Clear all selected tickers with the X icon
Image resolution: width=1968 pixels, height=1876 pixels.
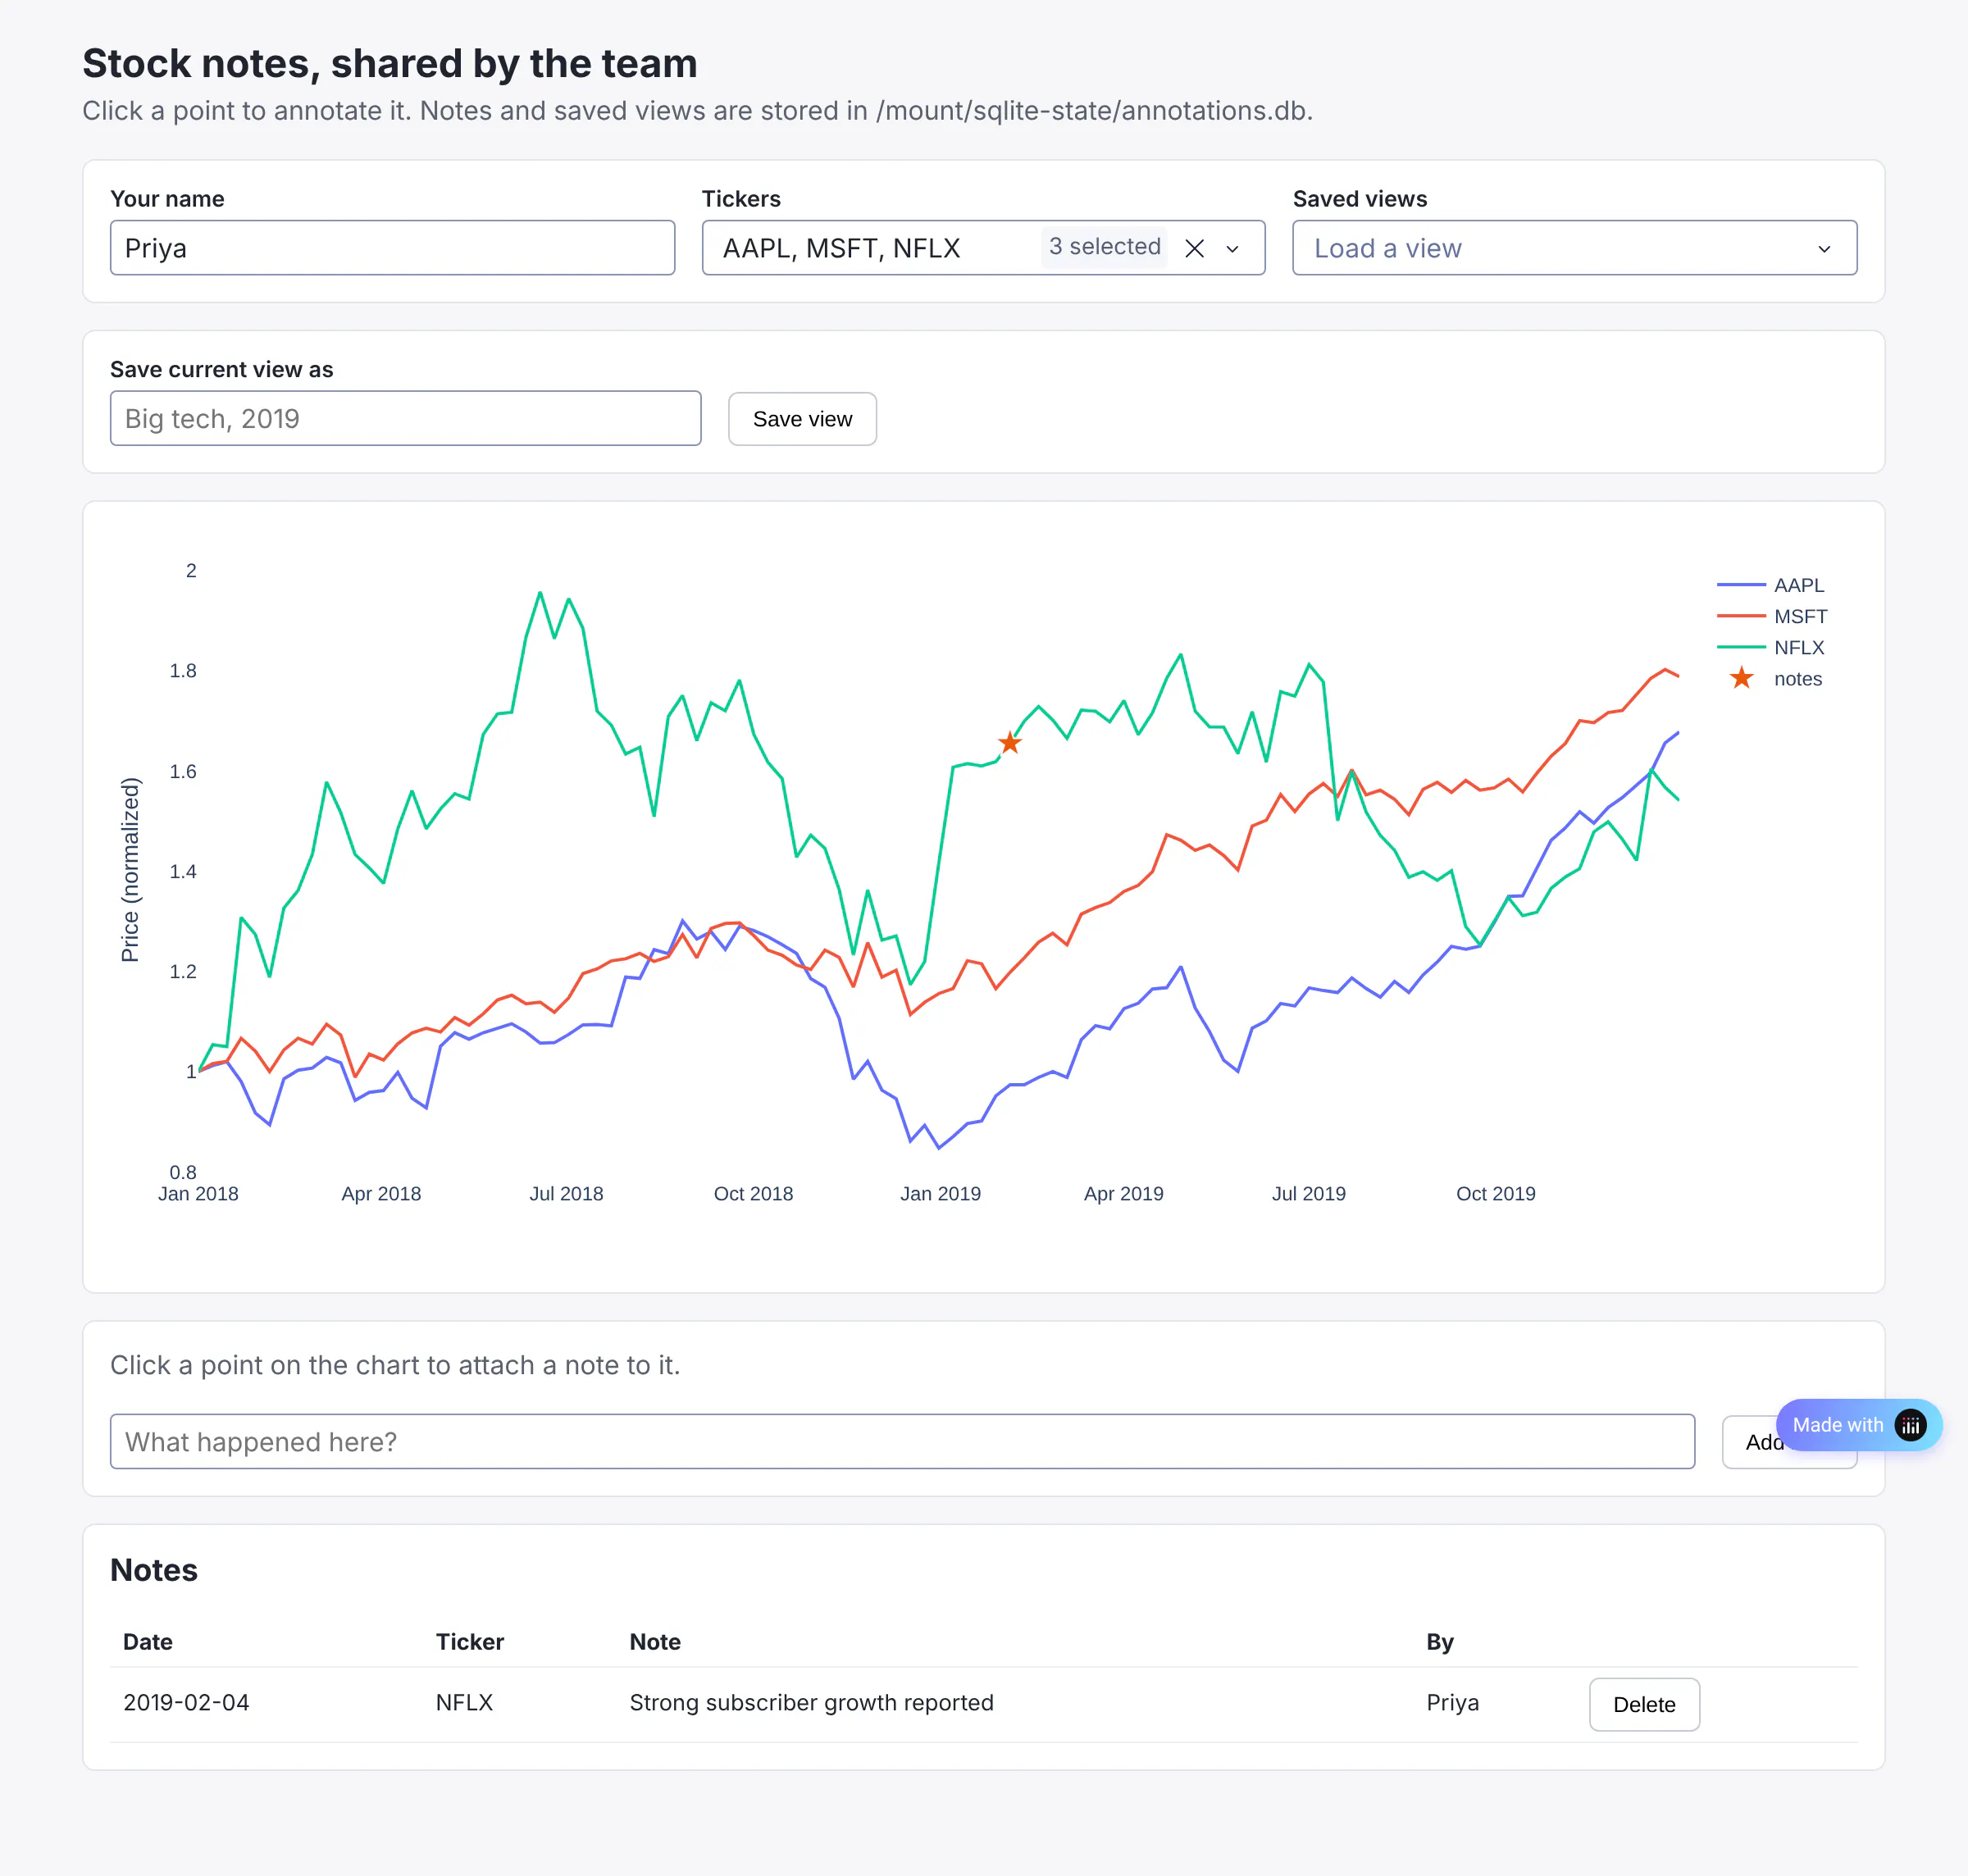tap(1194, 248)
